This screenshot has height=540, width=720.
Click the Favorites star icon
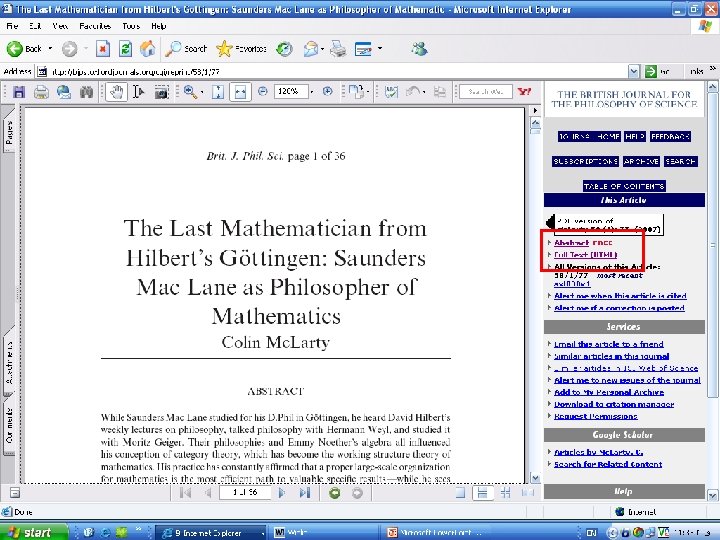click(x=225, y=48)
